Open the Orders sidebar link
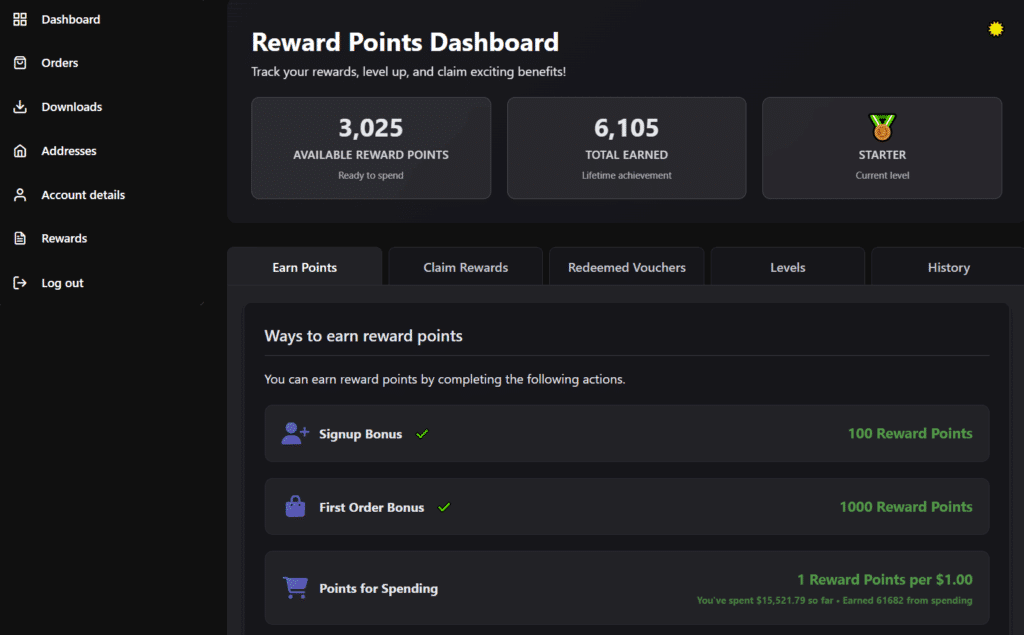The height and width of the screenshot is (635, 1024). coord(60,63)
